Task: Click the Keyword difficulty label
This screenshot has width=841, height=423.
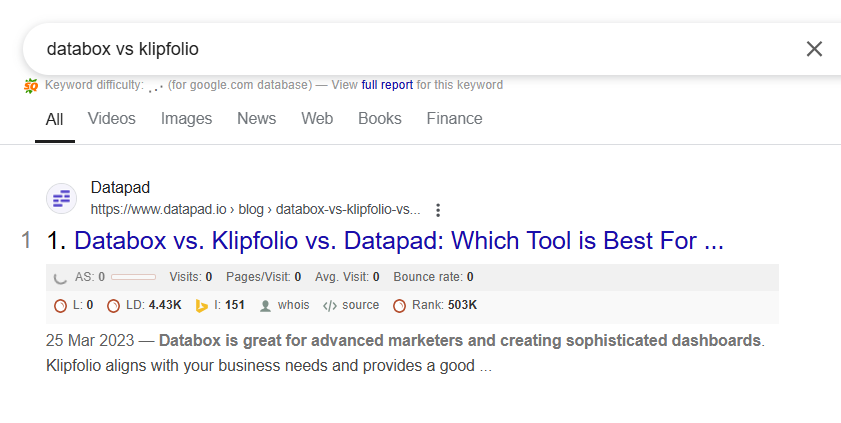Action: [94, 85]
